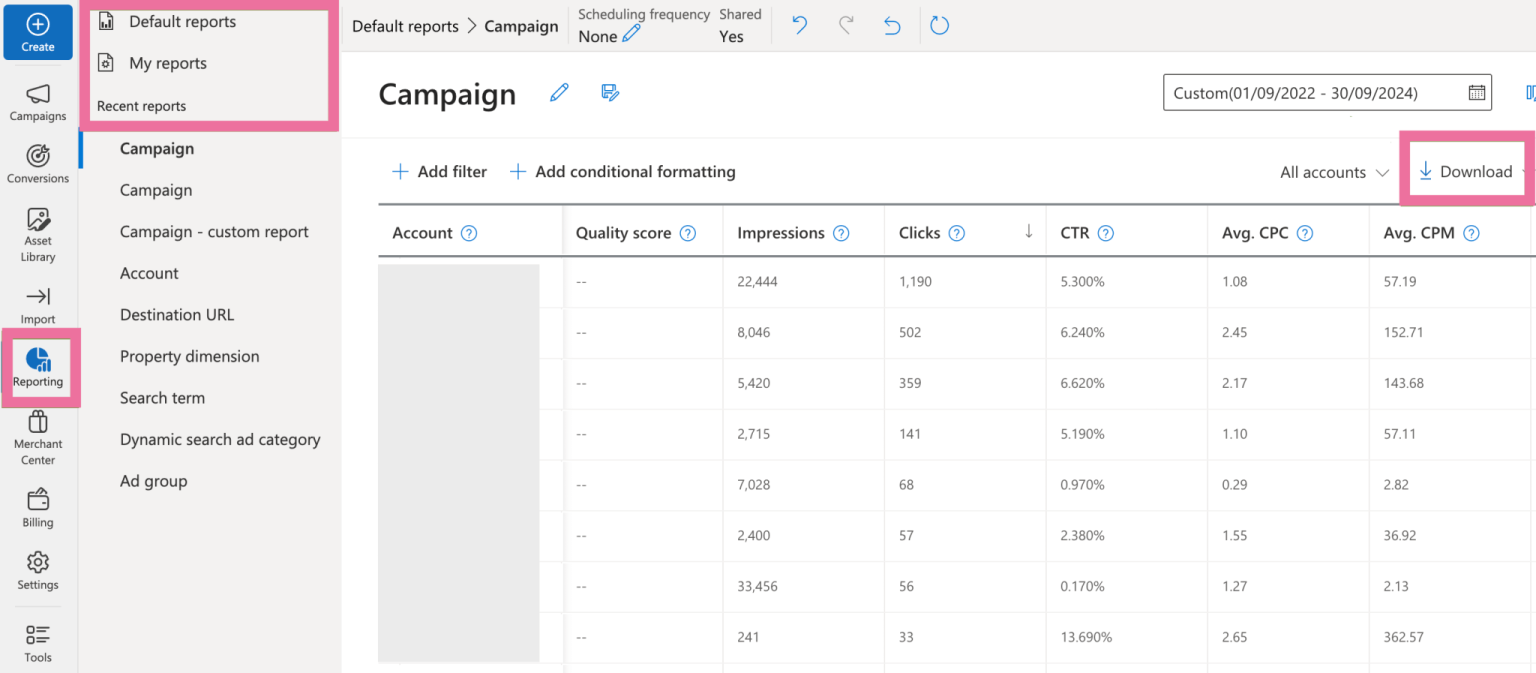1536x673 pixels.
Task: Open the Asset Library
Action: [37, 232]
